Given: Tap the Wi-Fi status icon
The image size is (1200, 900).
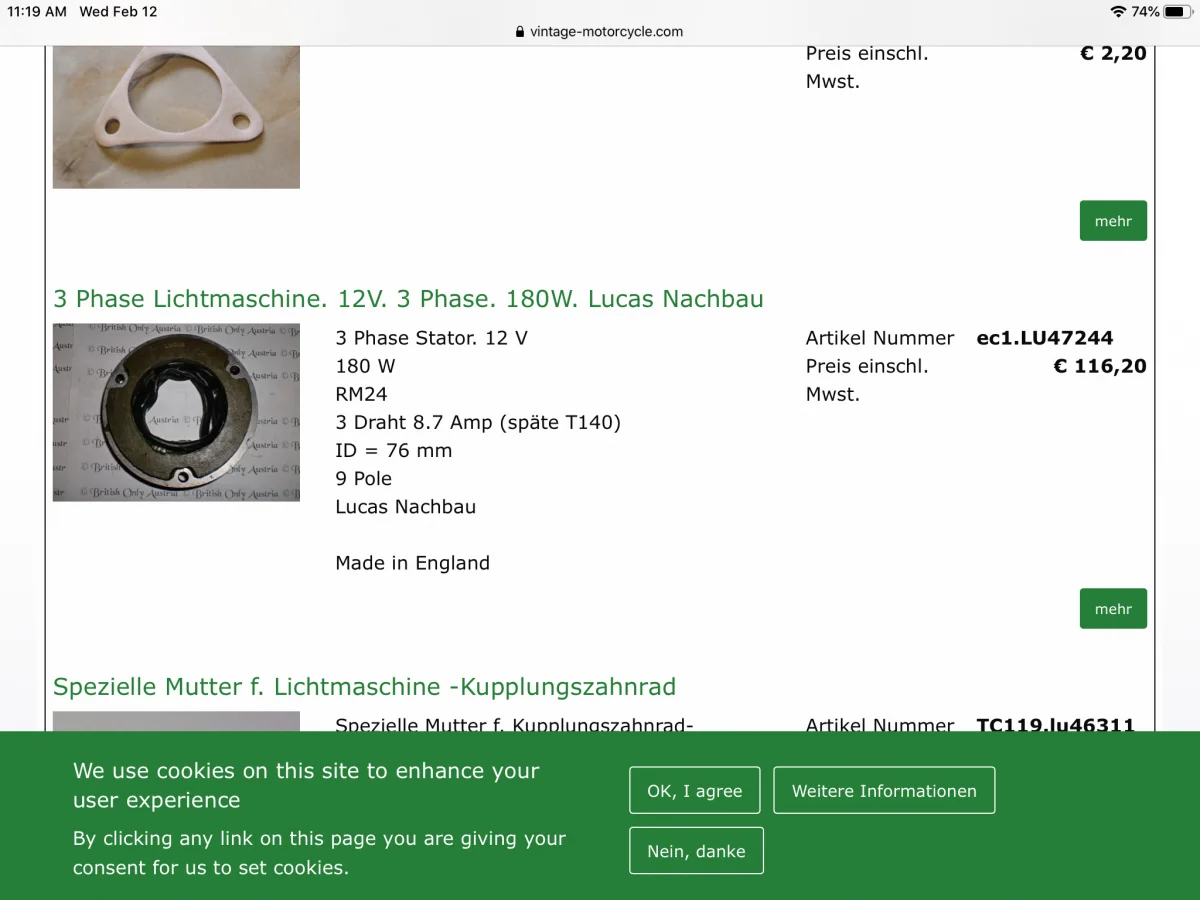Looking at the screenshot, I should pos(1118,12).
